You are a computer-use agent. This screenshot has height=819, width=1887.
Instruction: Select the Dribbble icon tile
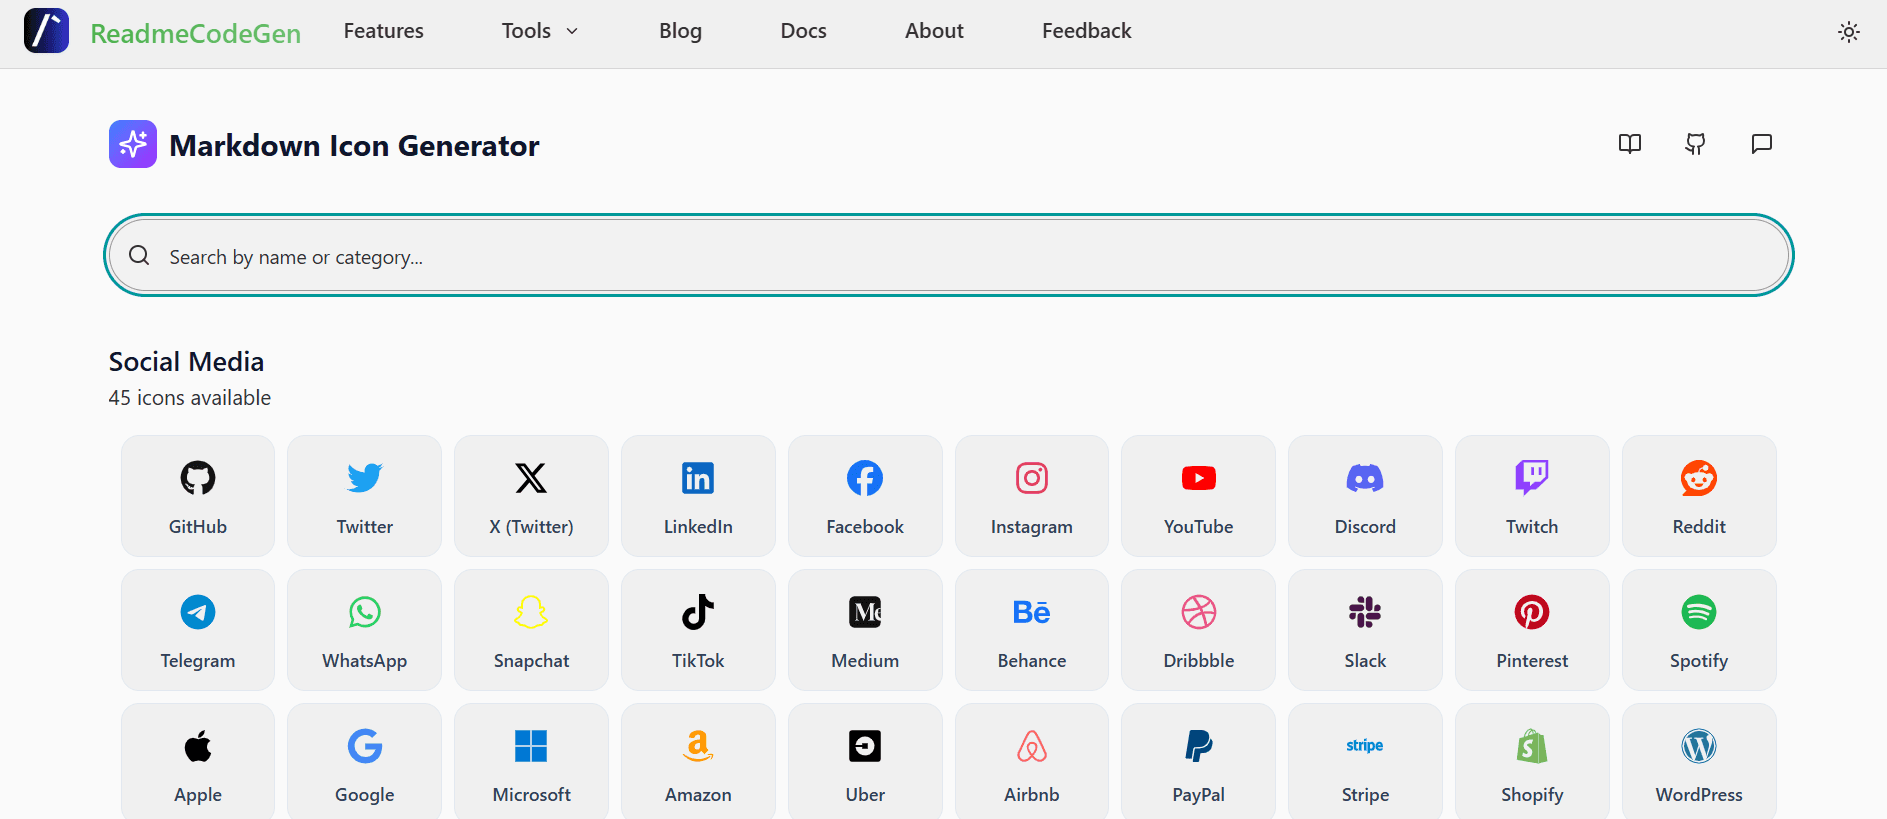coord(1198,630)
